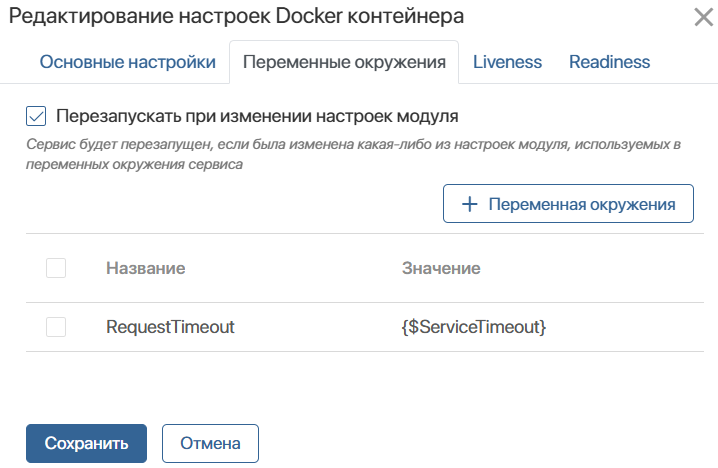Image resolution: width=718 pixels, height=468 pixels.
Task: Click the Перезапускать при изменении настроек модуля label
Action: pos(257,116)
